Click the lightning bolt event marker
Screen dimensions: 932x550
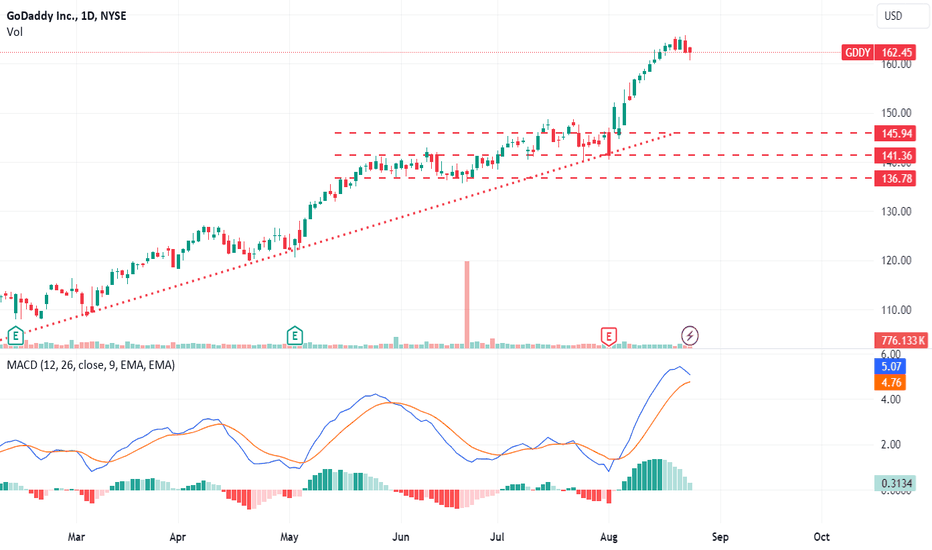[x=689, y=336]
